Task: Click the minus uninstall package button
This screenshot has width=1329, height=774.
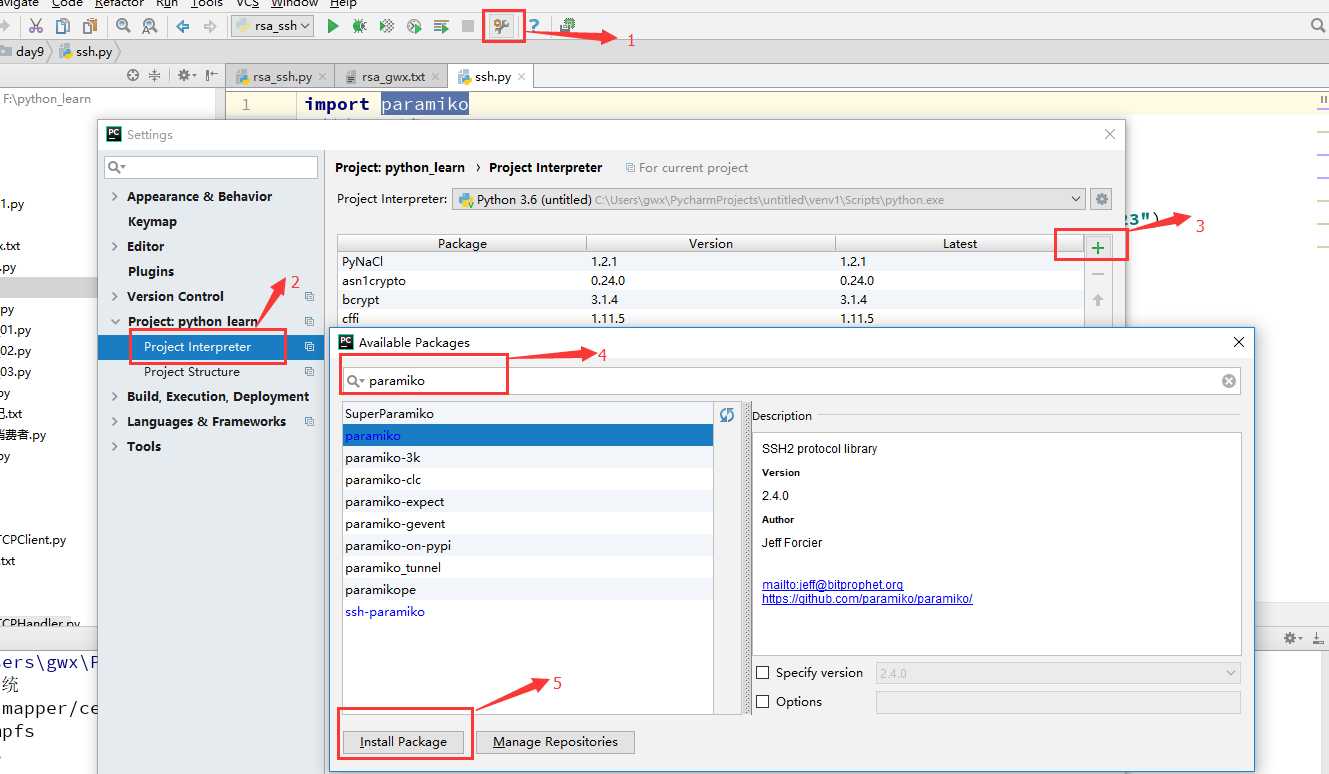Action: coord(1098,274)
